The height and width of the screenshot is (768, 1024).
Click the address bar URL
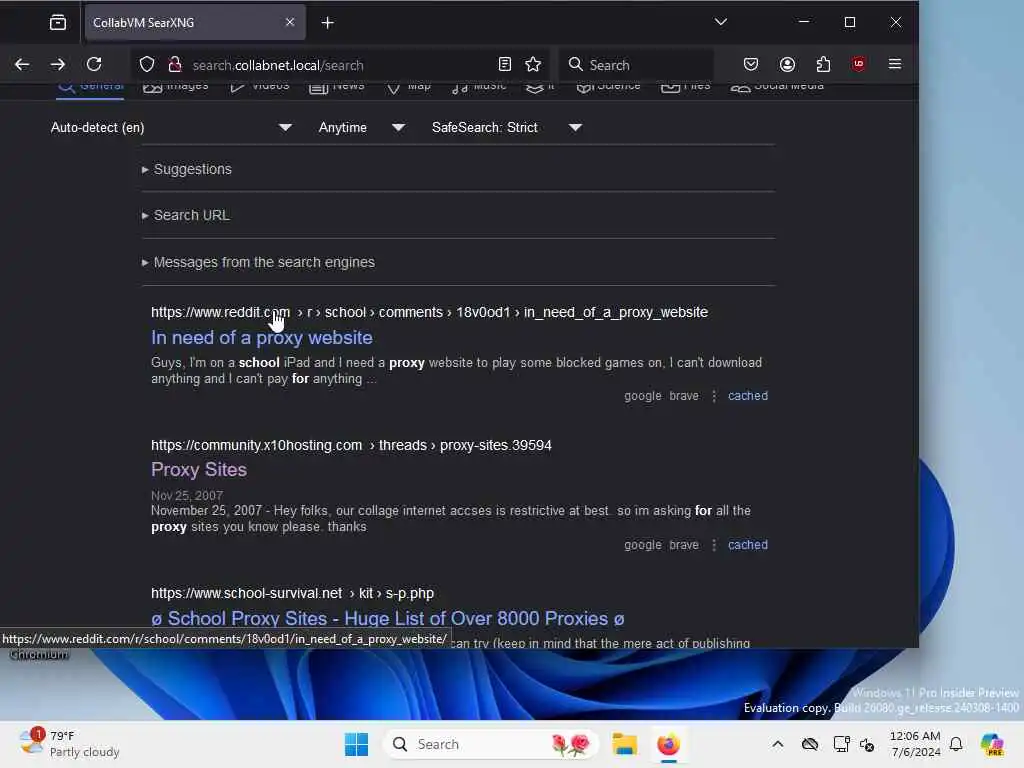click(x=278, y=65)
